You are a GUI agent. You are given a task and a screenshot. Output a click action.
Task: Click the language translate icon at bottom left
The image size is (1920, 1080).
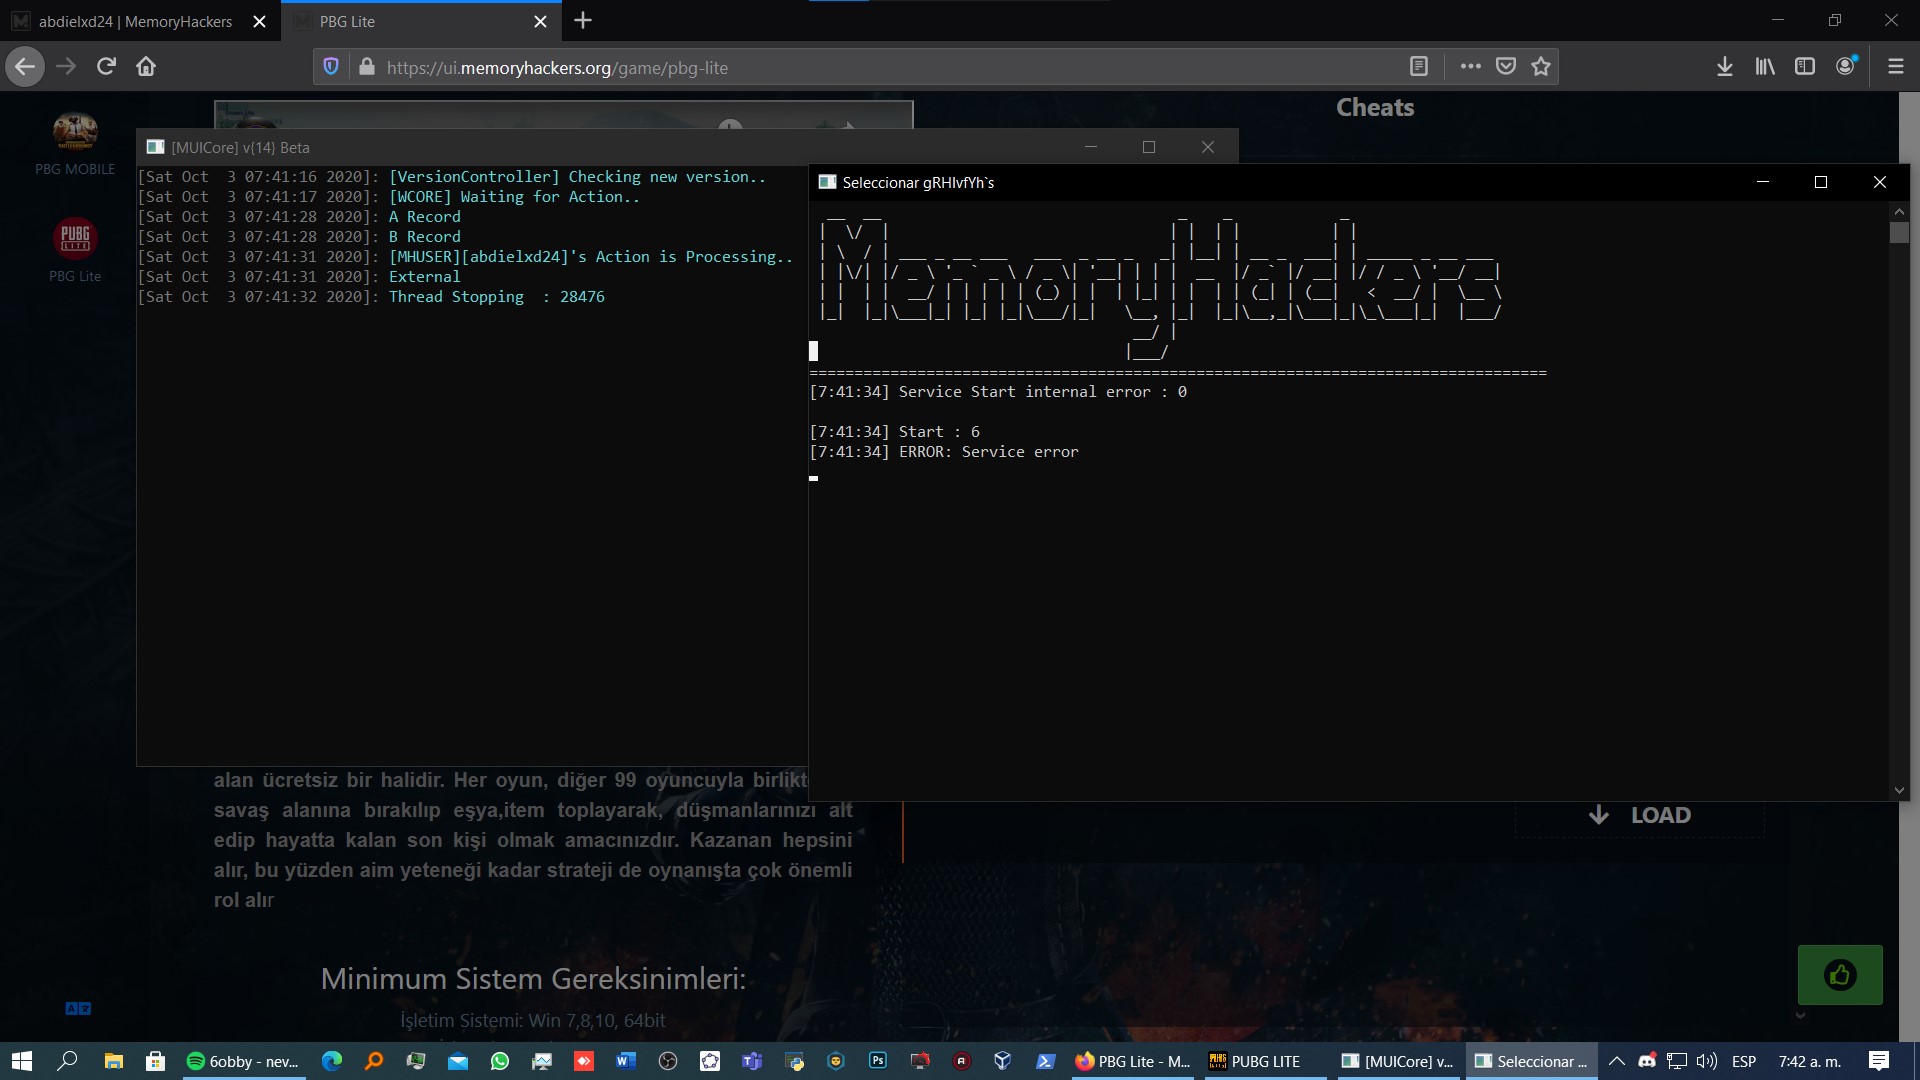78,1009
